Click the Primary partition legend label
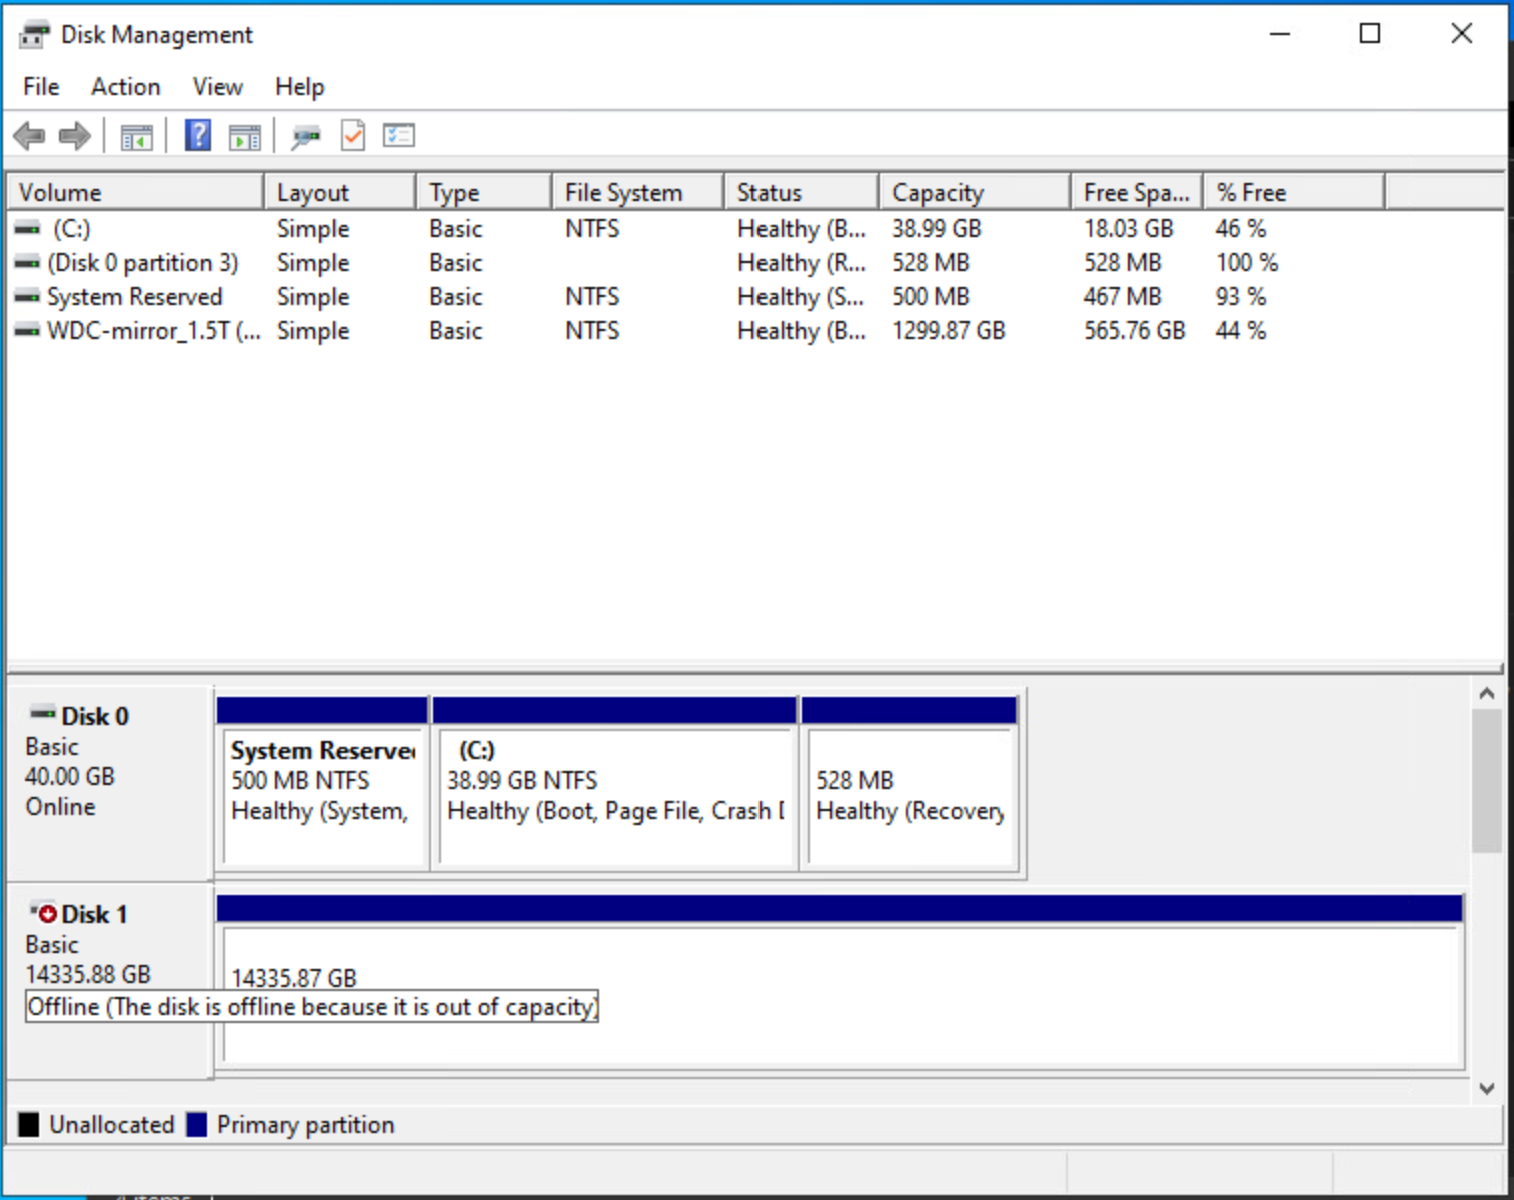 coord(306,1125)
